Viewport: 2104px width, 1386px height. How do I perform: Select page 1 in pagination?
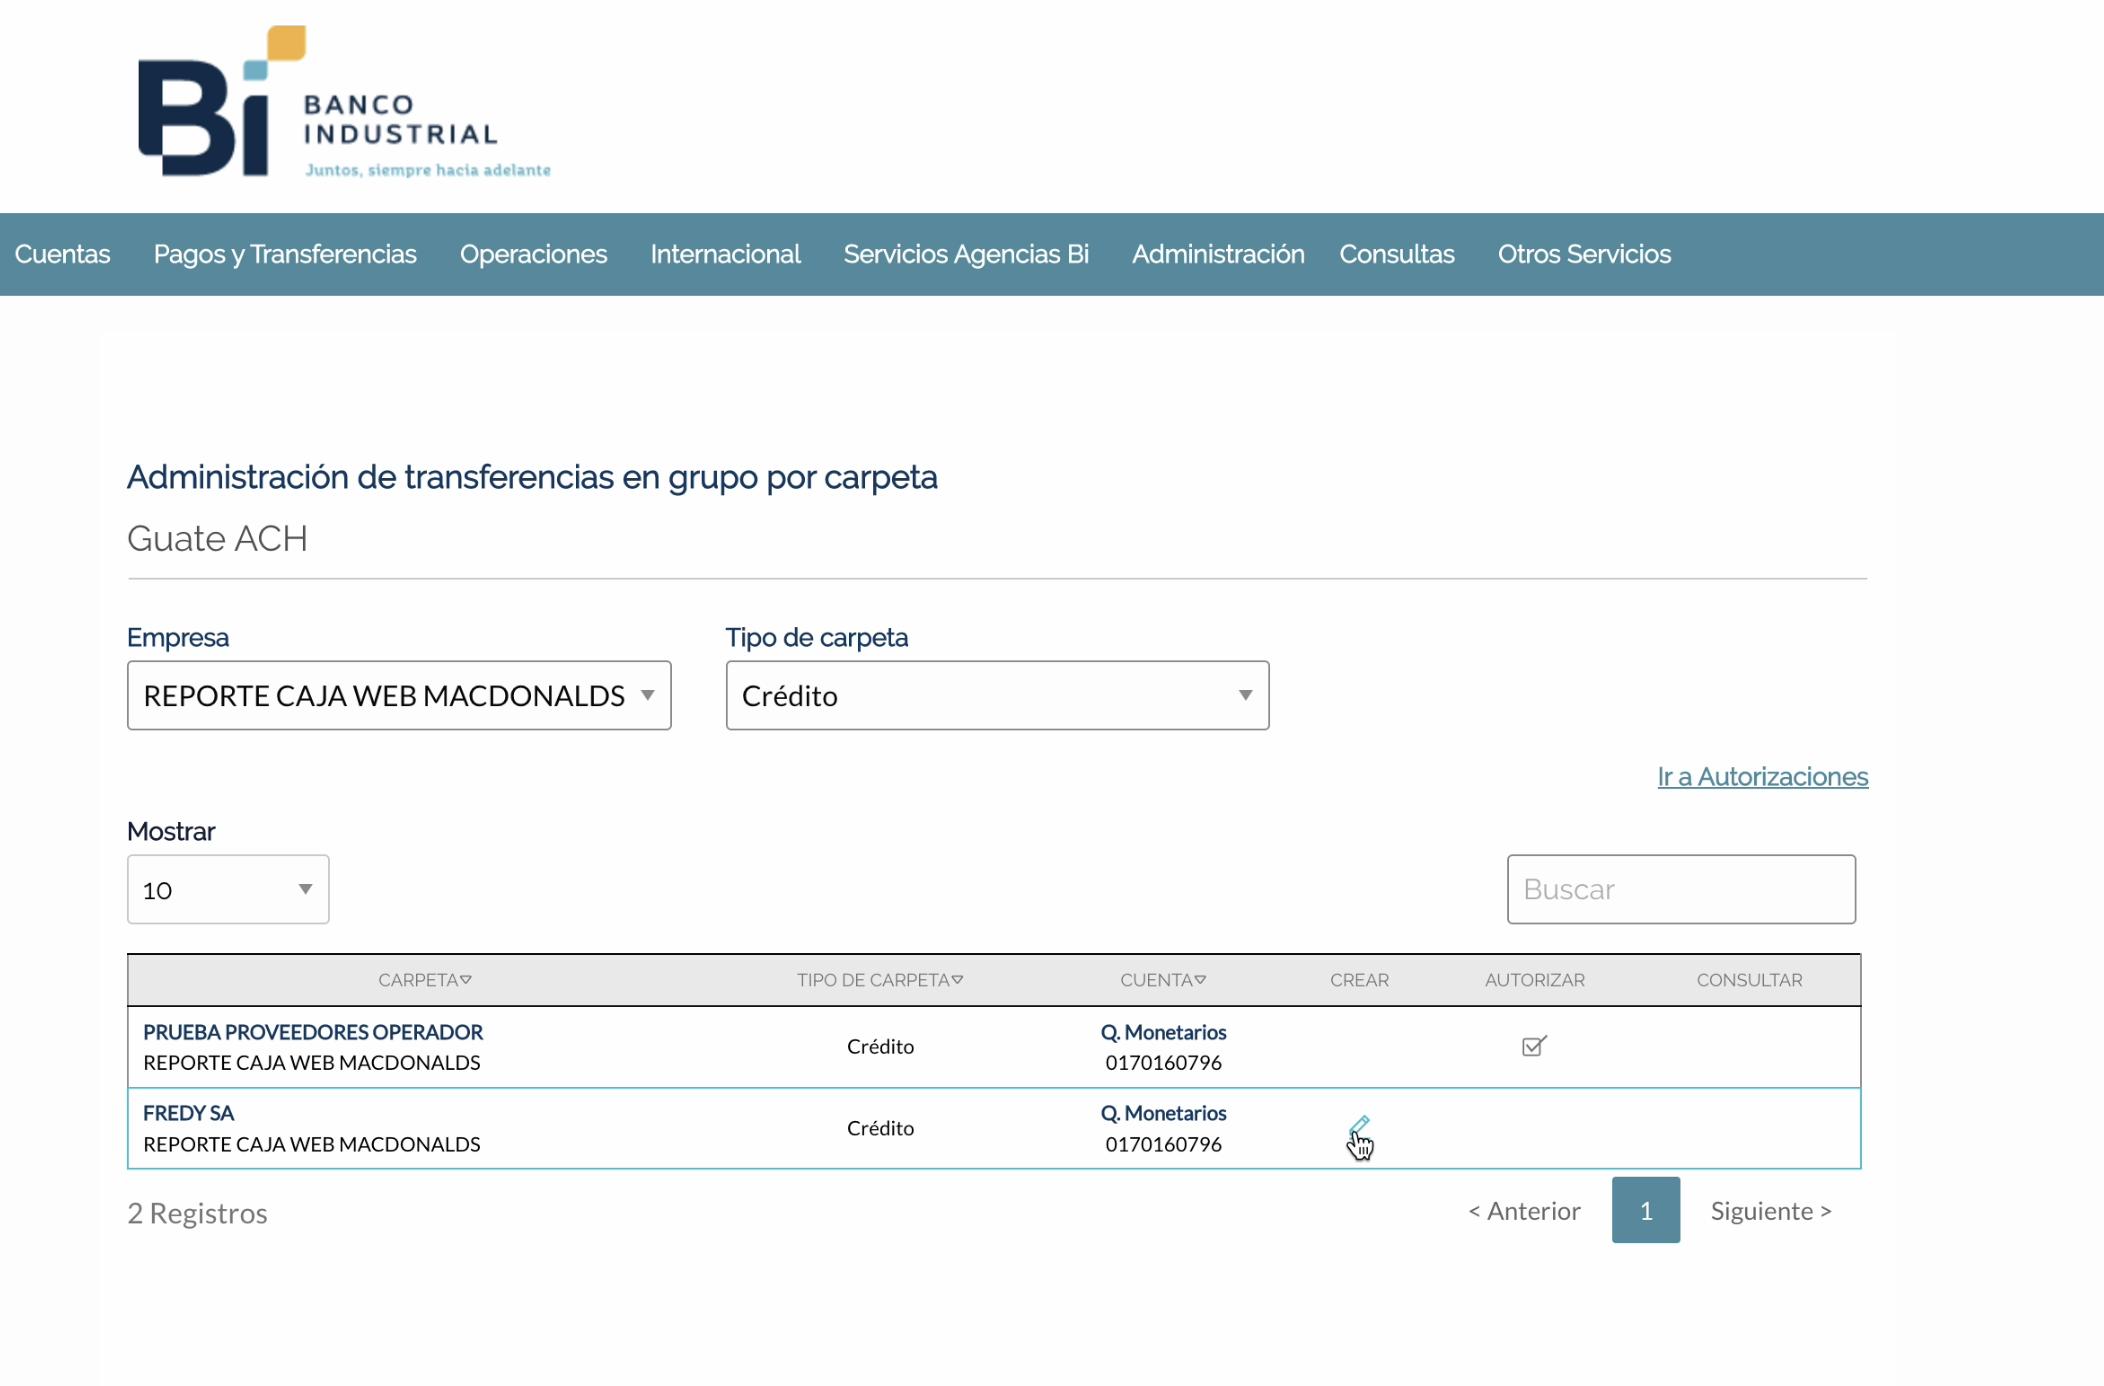point(1645,1210)
